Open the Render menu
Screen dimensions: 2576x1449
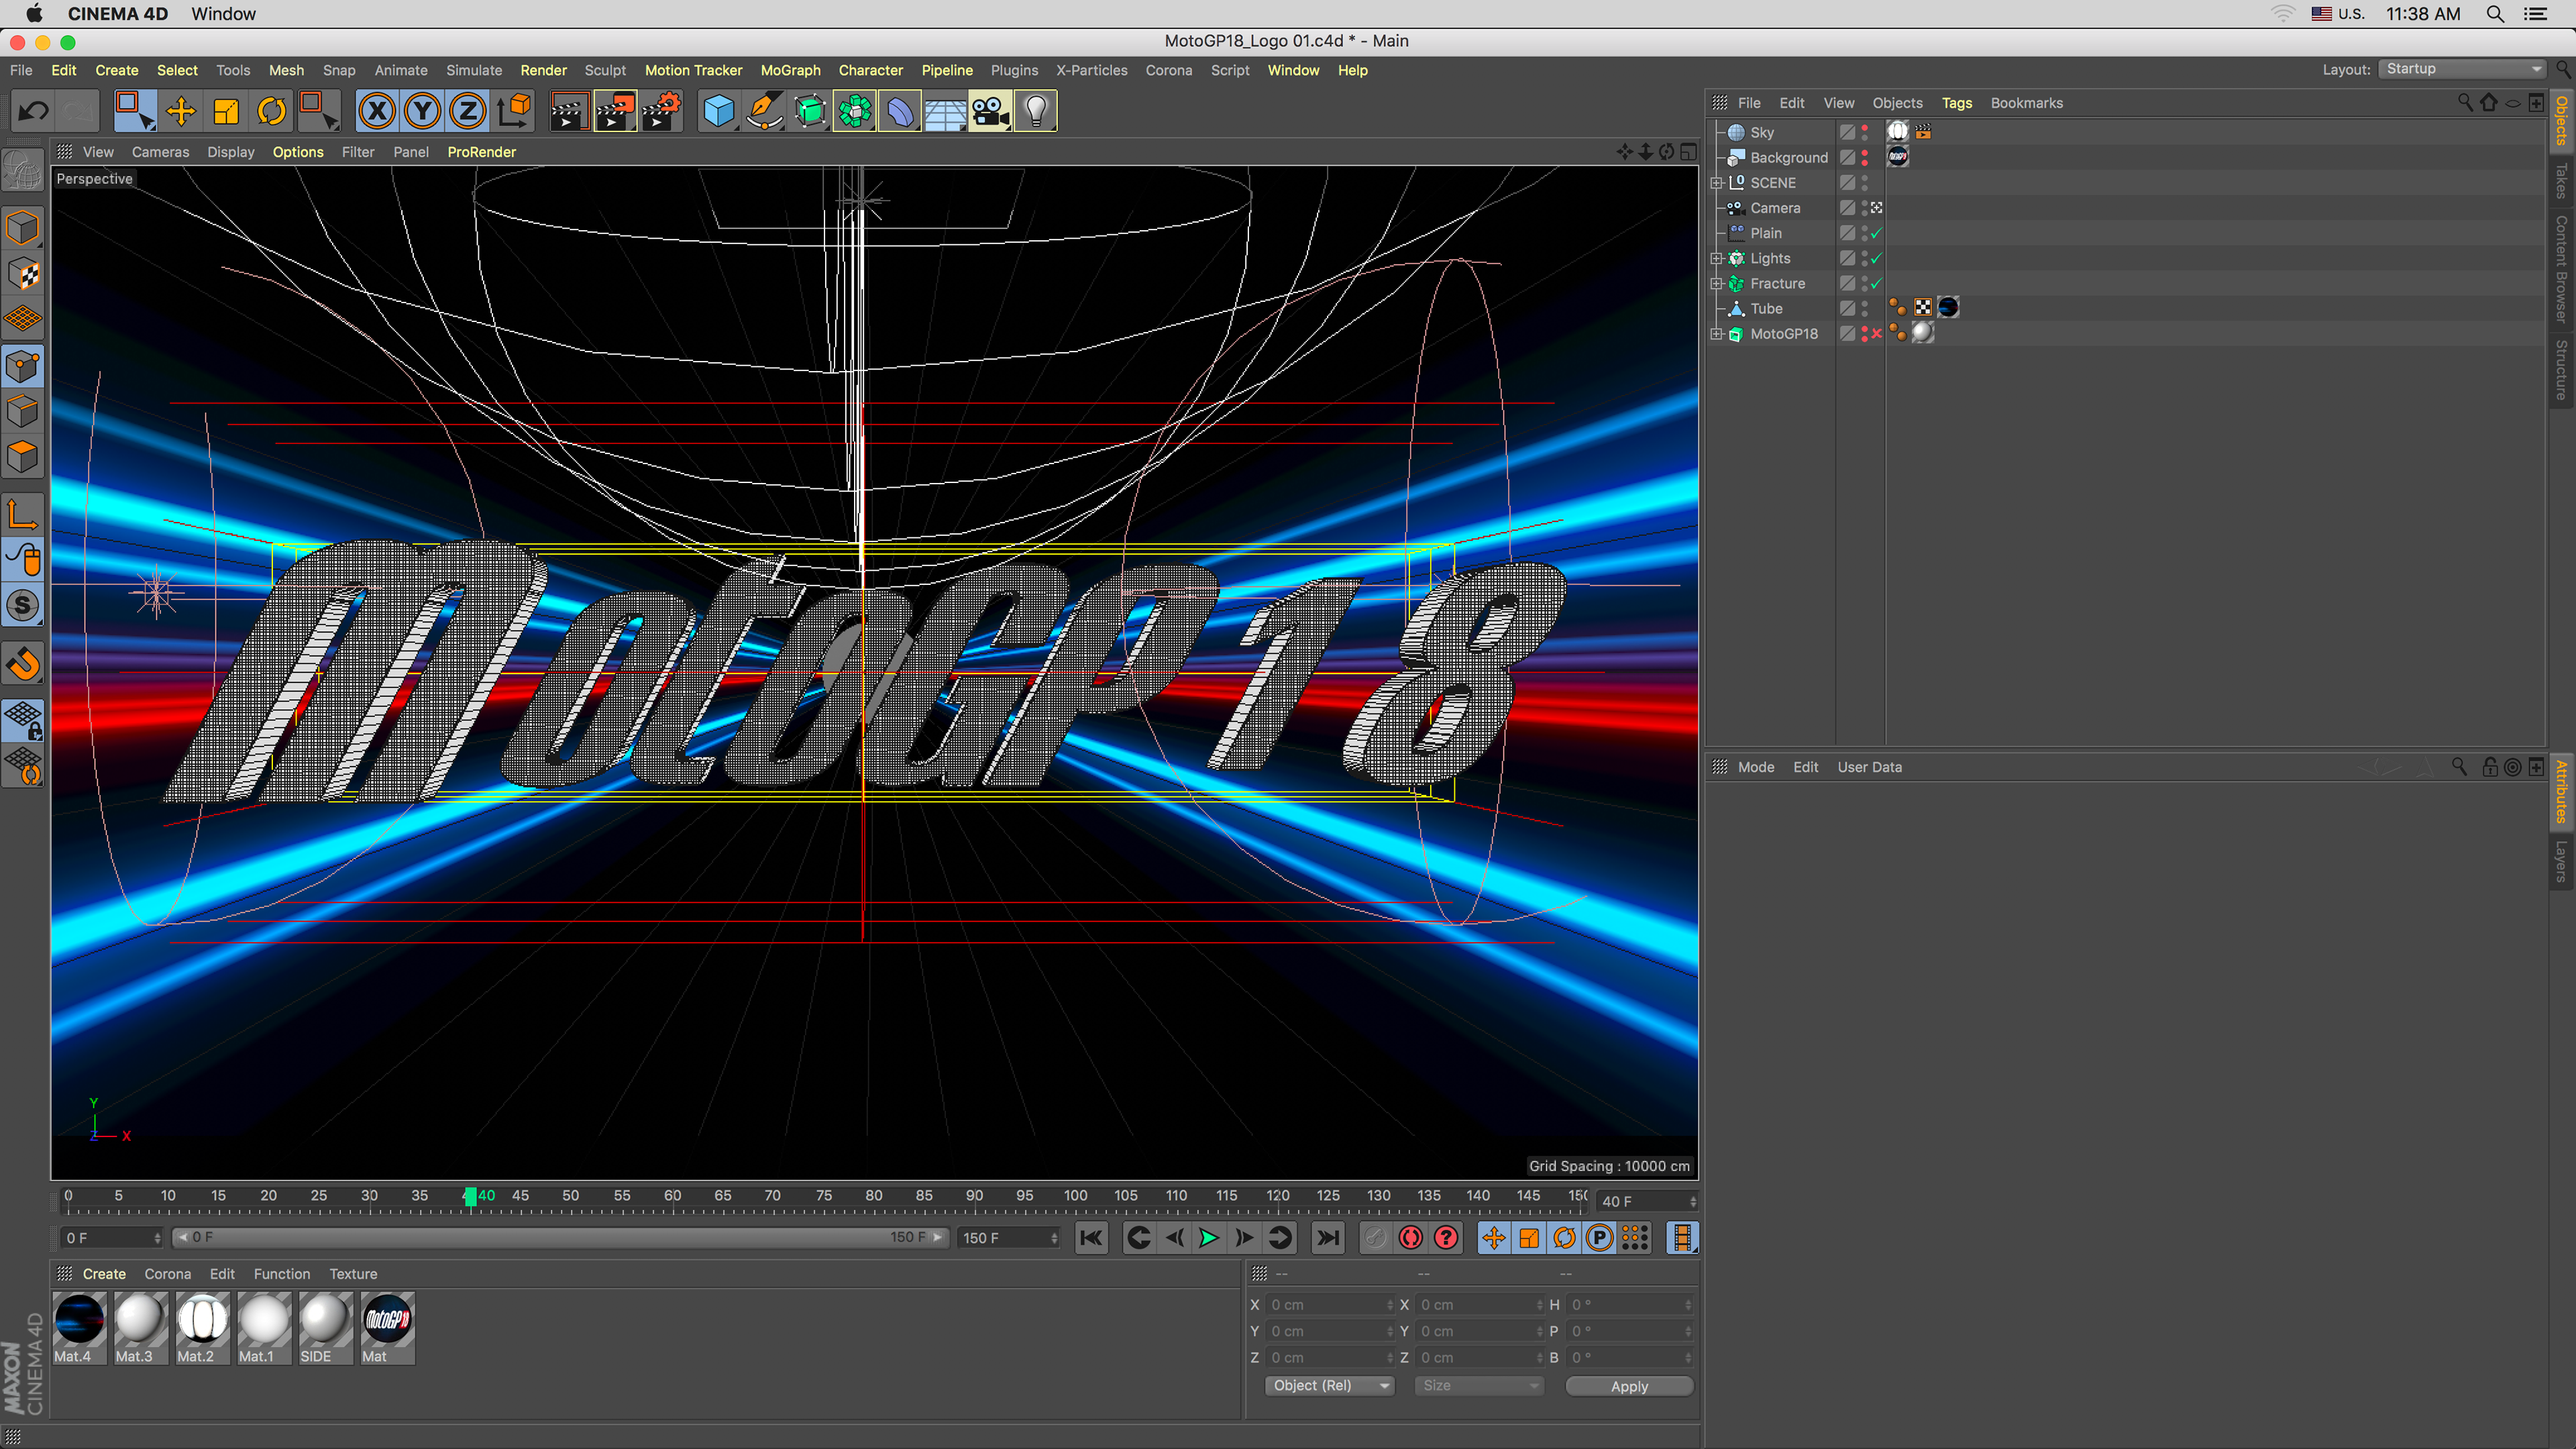click(x=543, y=70)
